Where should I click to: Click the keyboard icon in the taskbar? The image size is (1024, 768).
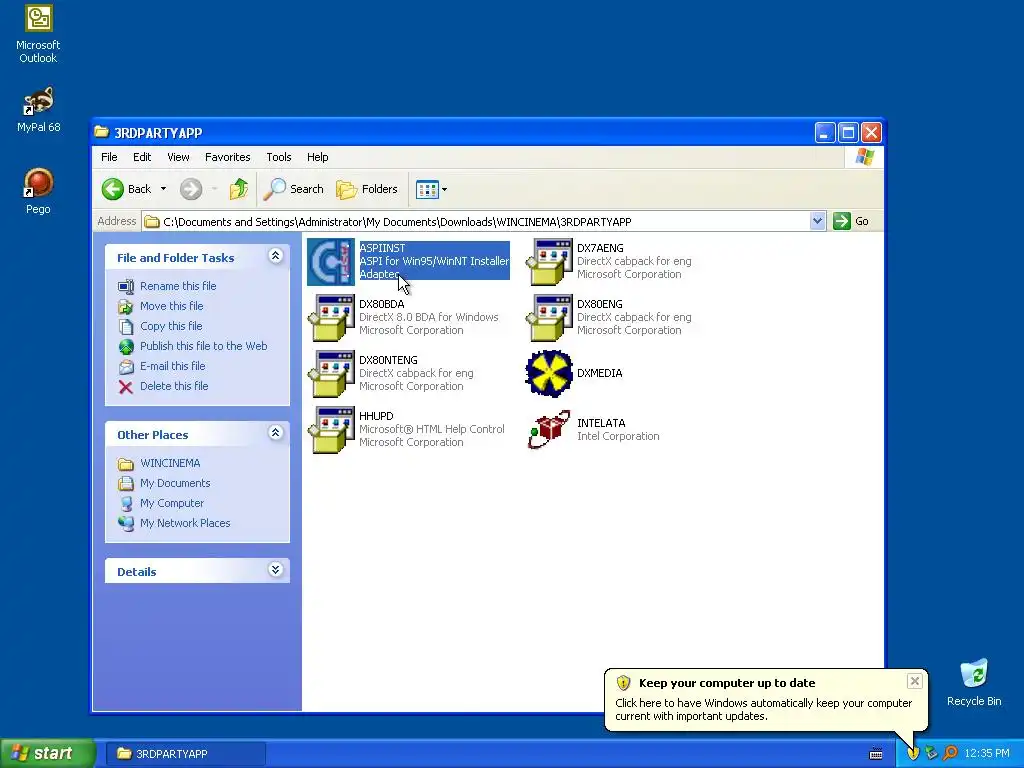876,754
